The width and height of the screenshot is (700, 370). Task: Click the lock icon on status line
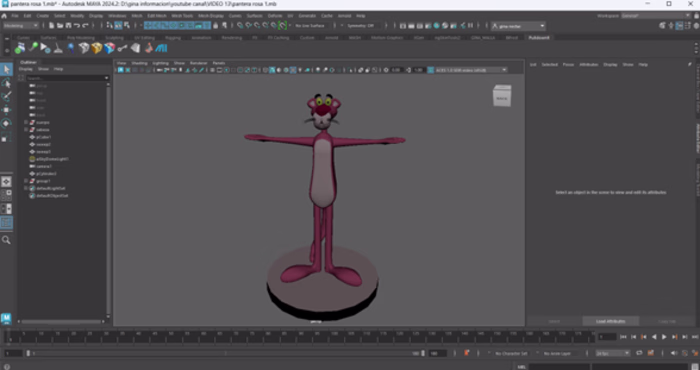pos(216,25)
